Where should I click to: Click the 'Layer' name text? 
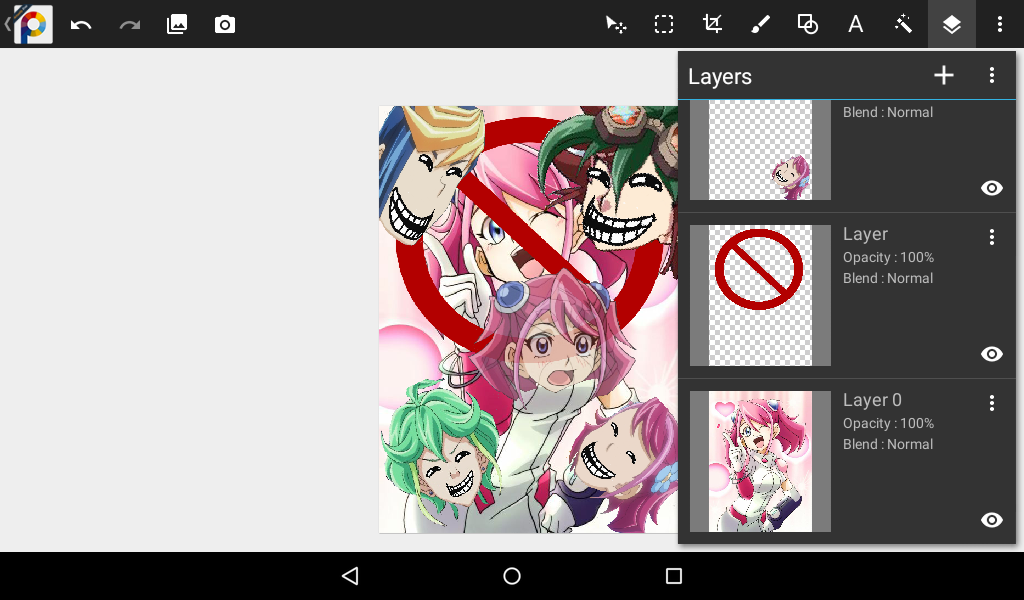865,234
